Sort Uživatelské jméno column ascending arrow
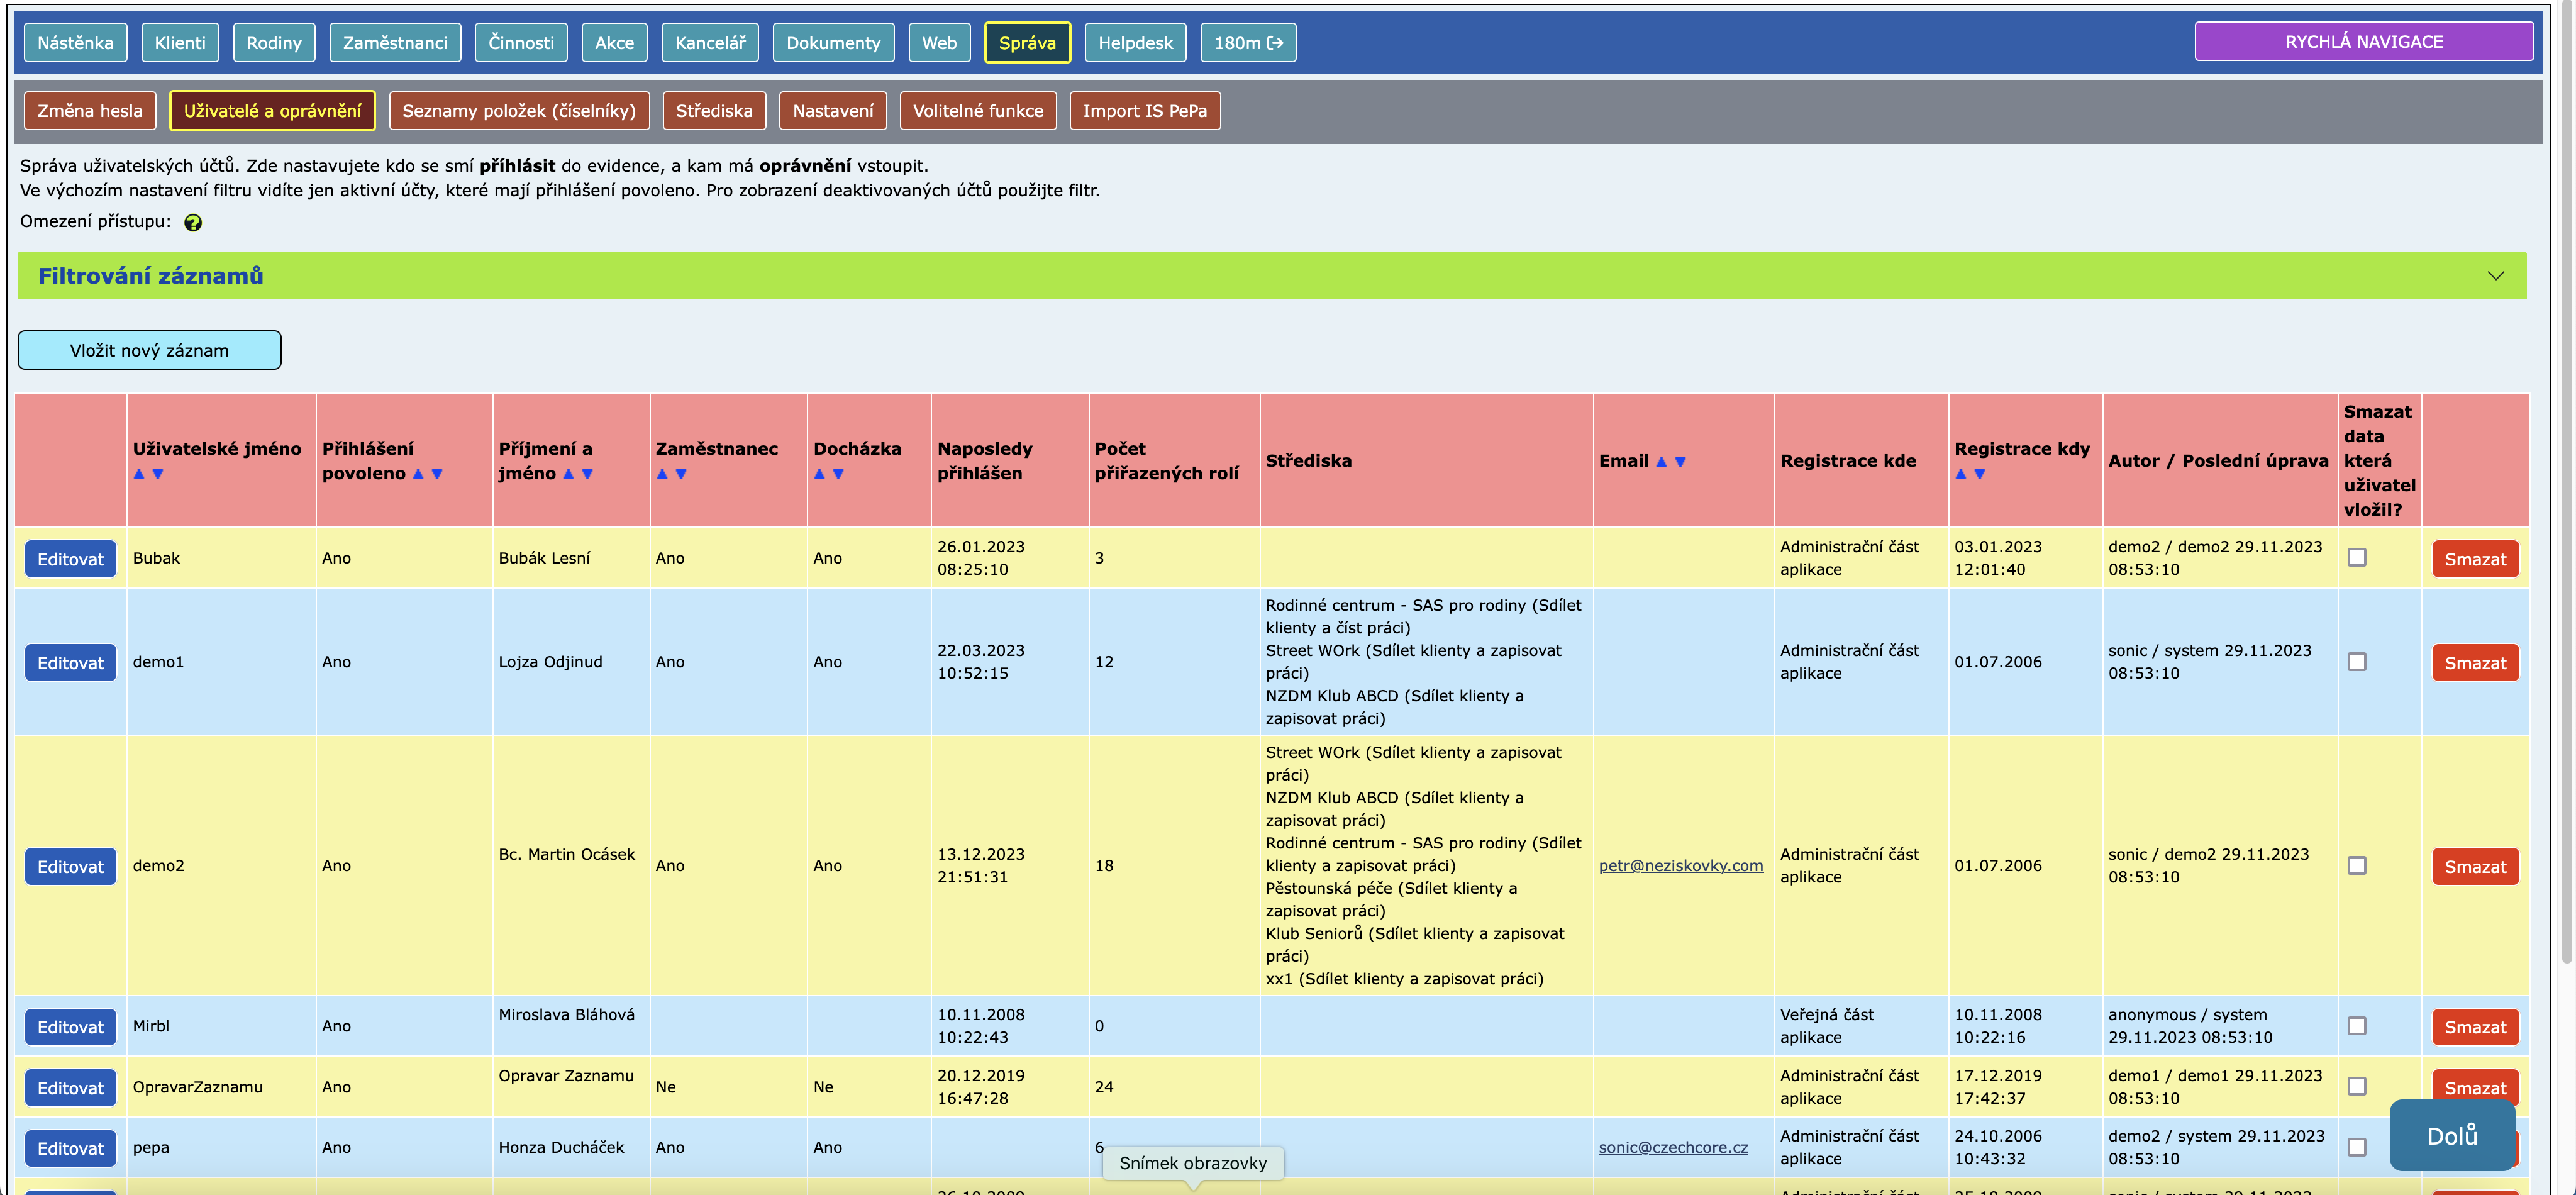 (x=139, y=474)
